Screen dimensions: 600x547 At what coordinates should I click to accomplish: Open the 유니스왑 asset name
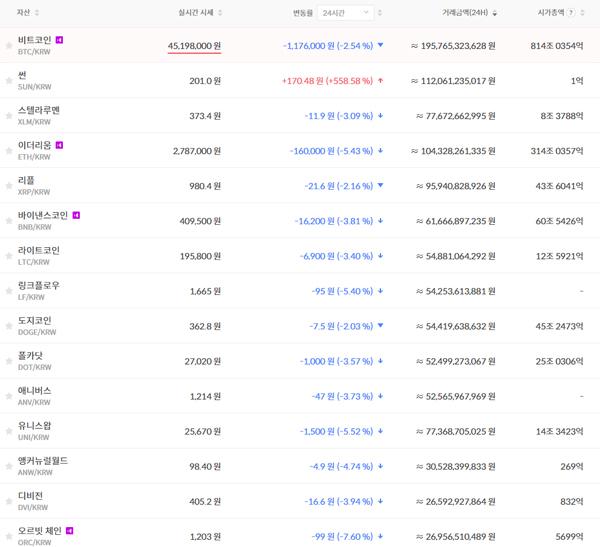(34, 426)
